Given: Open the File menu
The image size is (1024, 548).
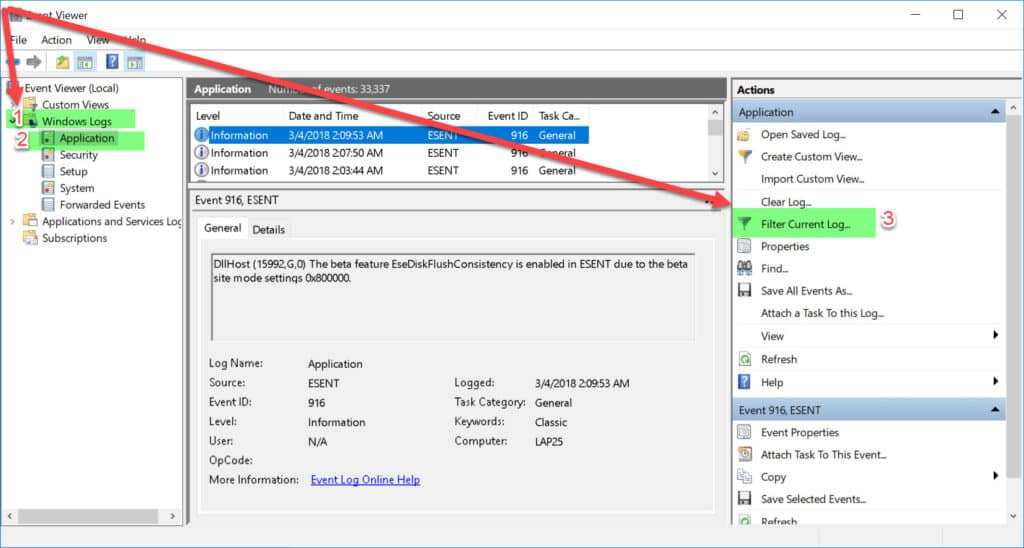Looking at the screenshot, I should (18, 40).
